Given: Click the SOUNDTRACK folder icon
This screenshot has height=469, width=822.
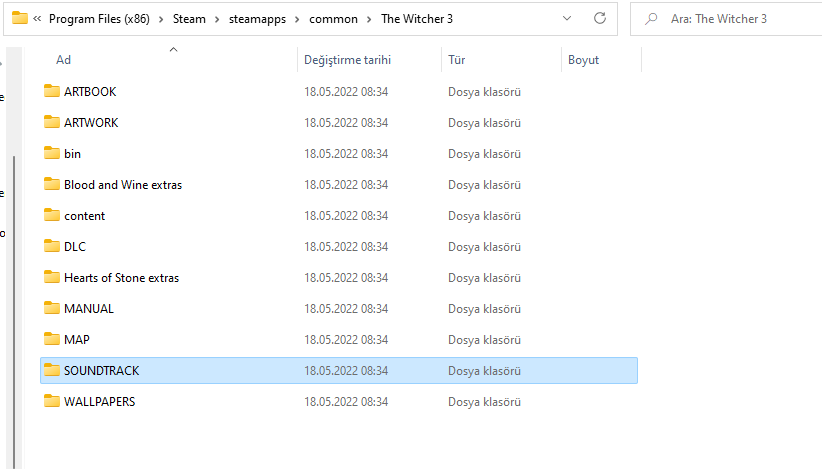Looking at the screenshot, I should (51, 370).
